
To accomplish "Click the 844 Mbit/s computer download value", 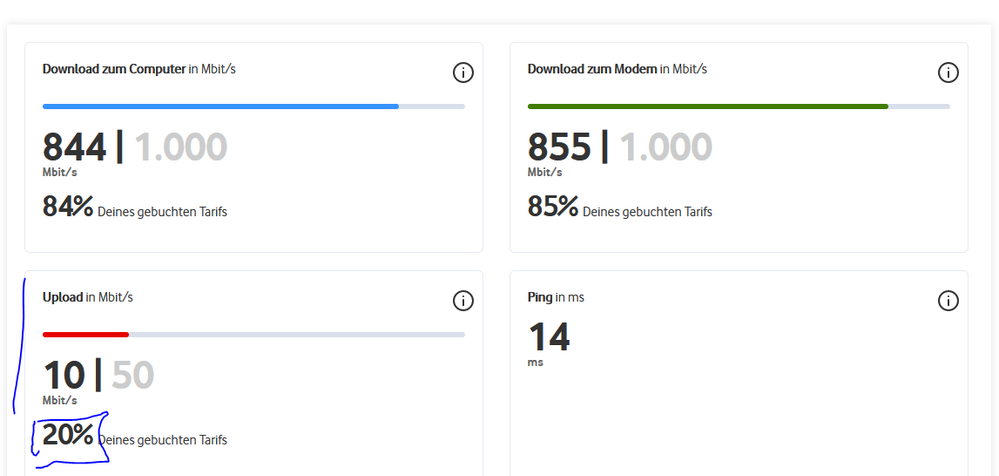I will (74, 148).
